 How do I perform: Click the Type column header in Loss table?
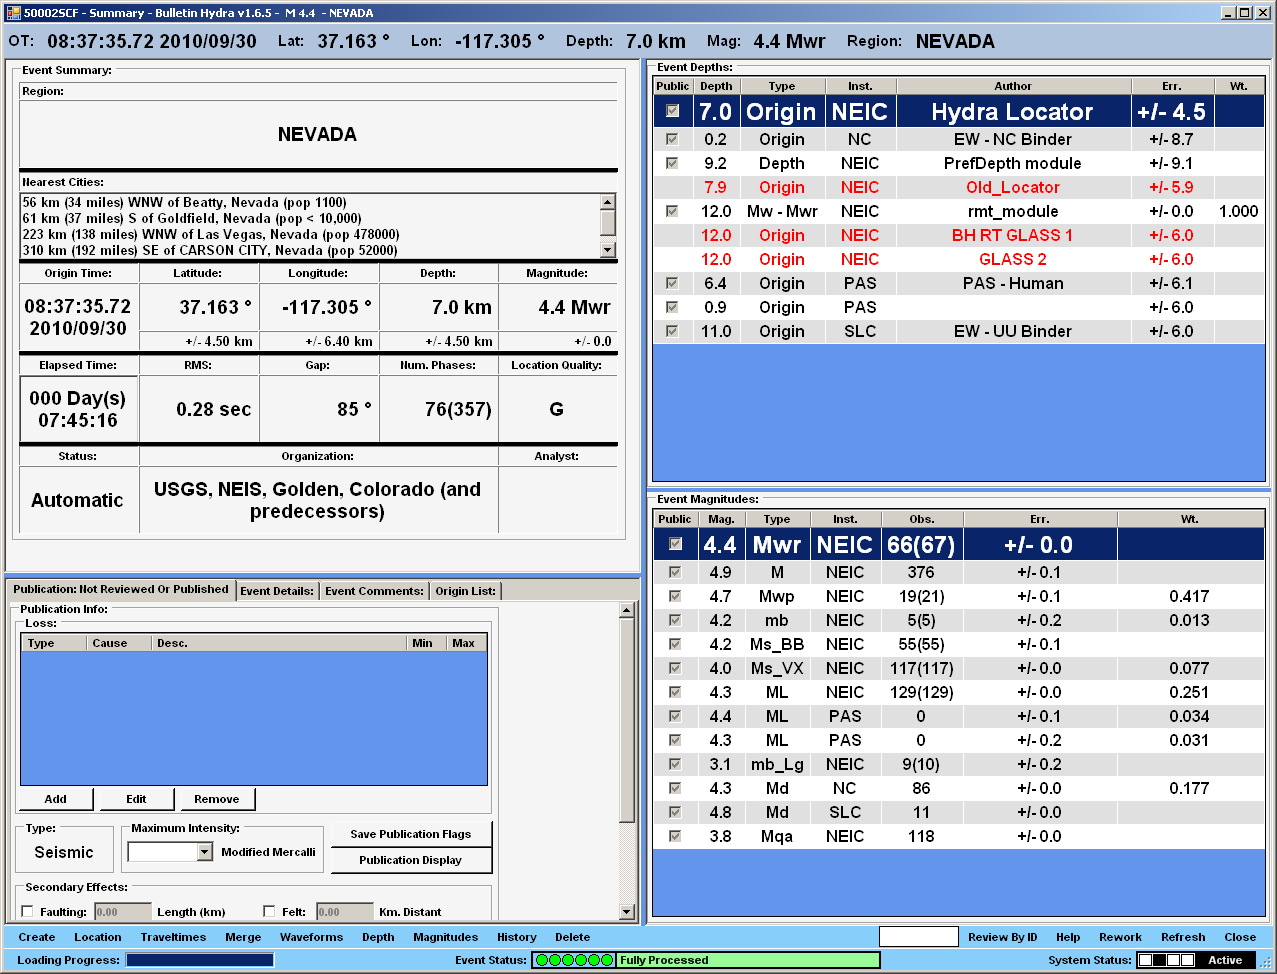click(54, 643)
